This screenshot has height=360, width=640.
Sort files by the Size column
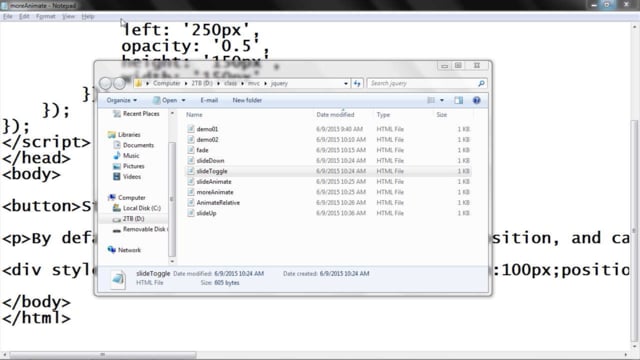coord(442,115)
